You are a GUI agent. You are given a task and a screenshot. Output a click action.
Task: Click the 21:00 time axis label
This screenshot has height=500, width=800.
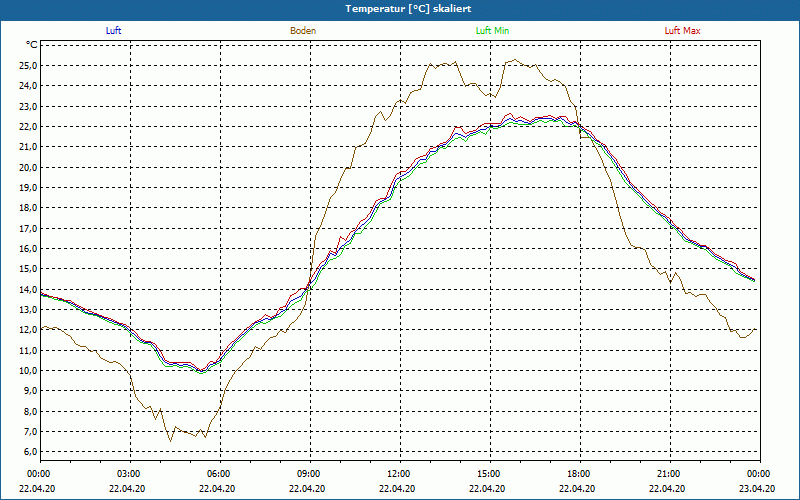[668, 474]
